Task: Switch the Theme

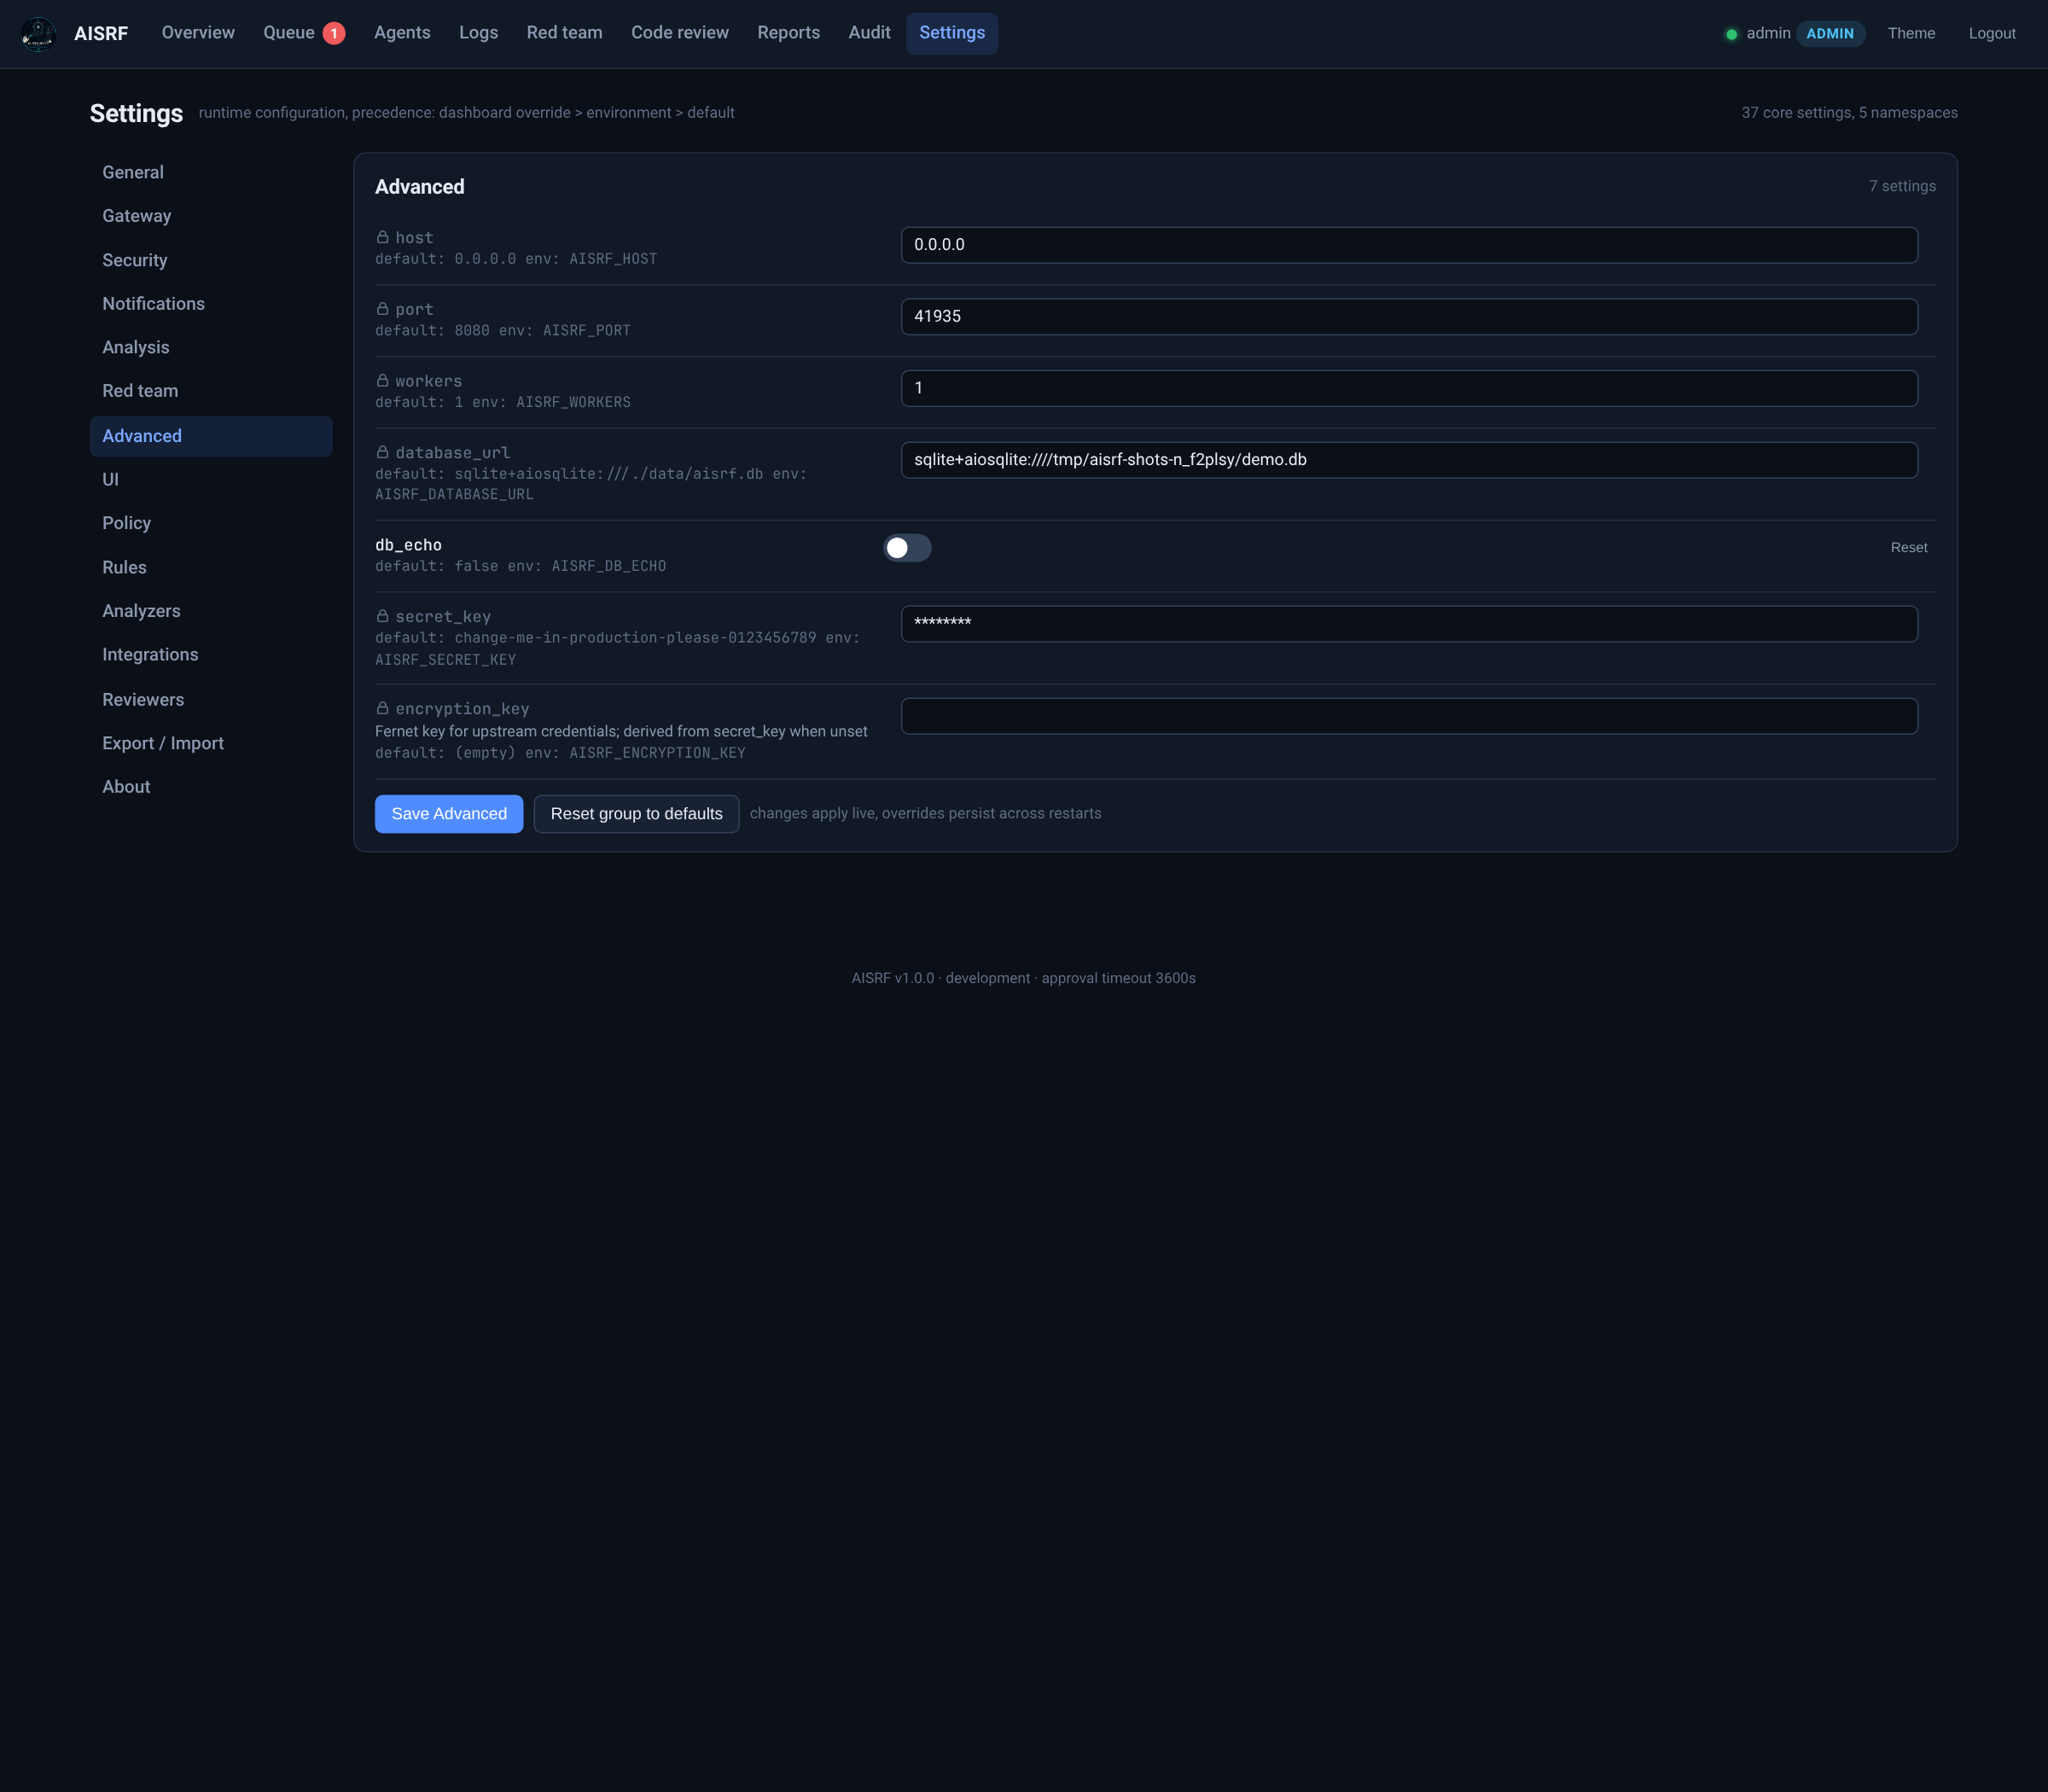Action: tap(1911, 33)
